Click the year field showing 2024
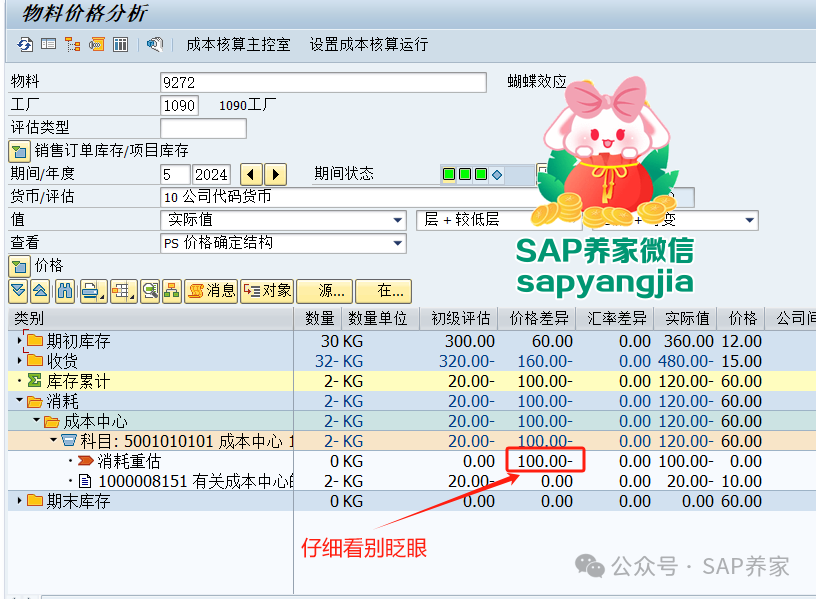Image resolution: width=816 pixels, height=599 pixels. [211, 174]
